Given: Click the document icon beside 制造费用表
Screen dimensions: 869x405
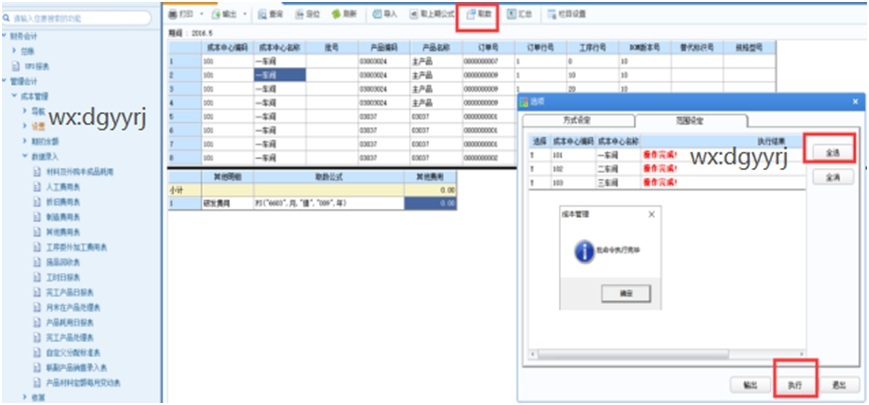Looking at the screenshot, I should 37,217.
